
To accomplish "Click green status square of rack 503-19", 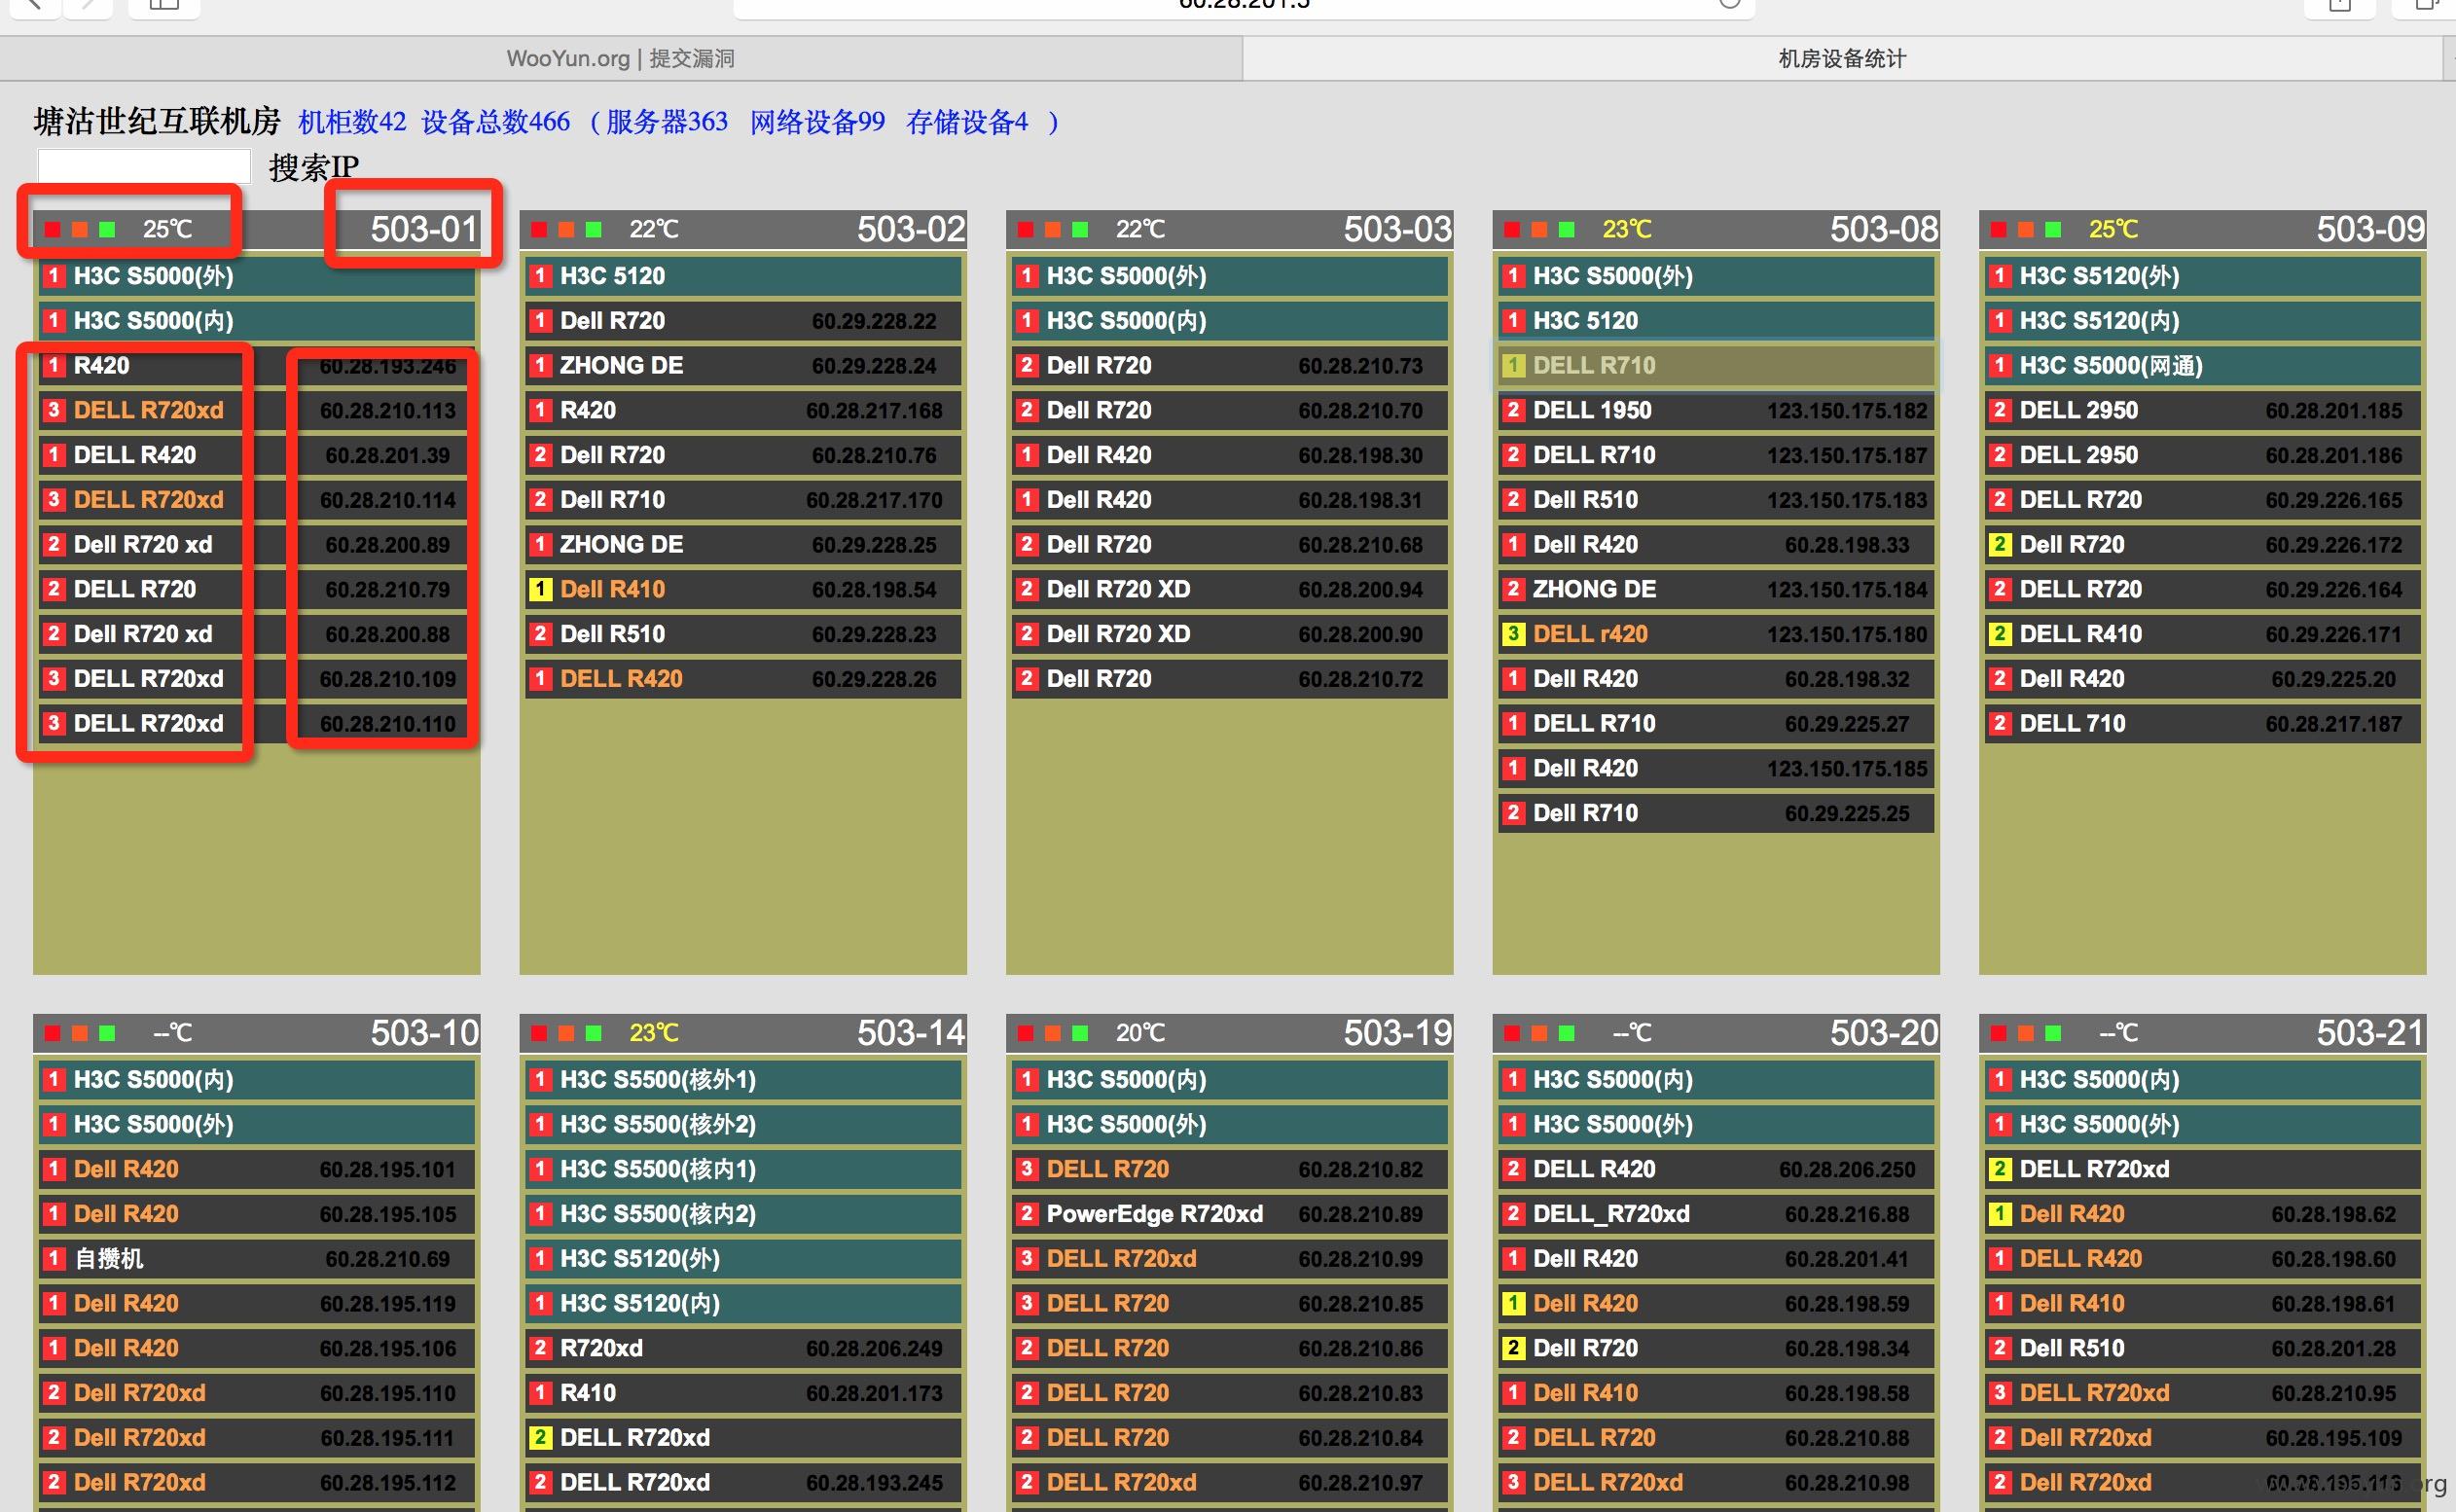I will (1080, 1033).
